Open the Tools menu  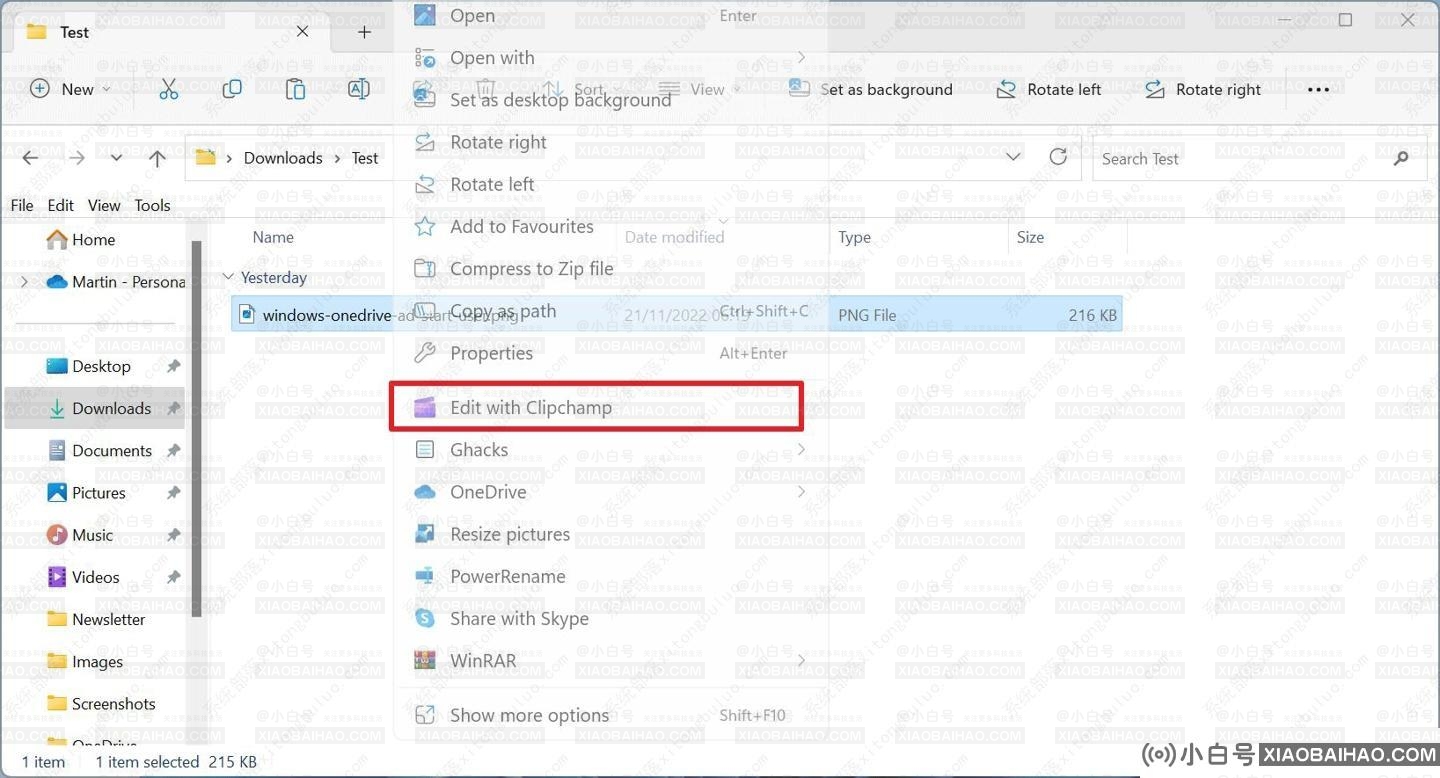152,205
